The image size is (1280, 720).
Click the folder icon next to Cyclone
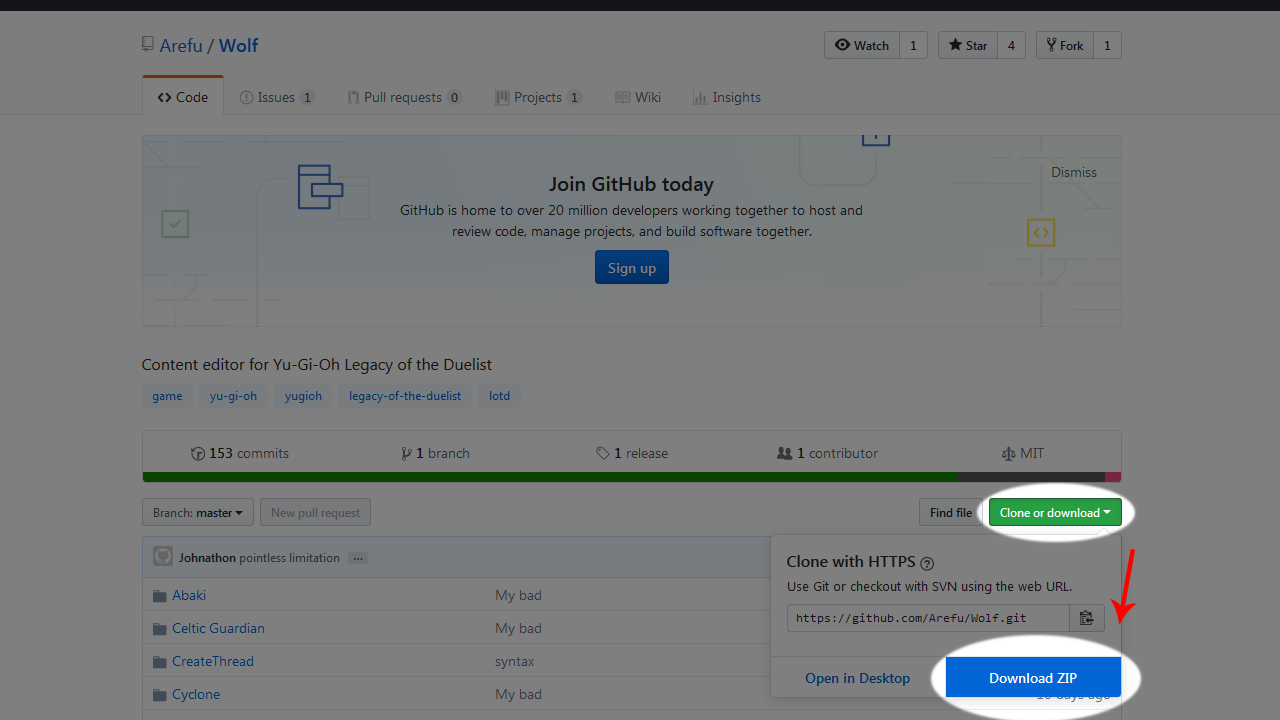(159, 695)
